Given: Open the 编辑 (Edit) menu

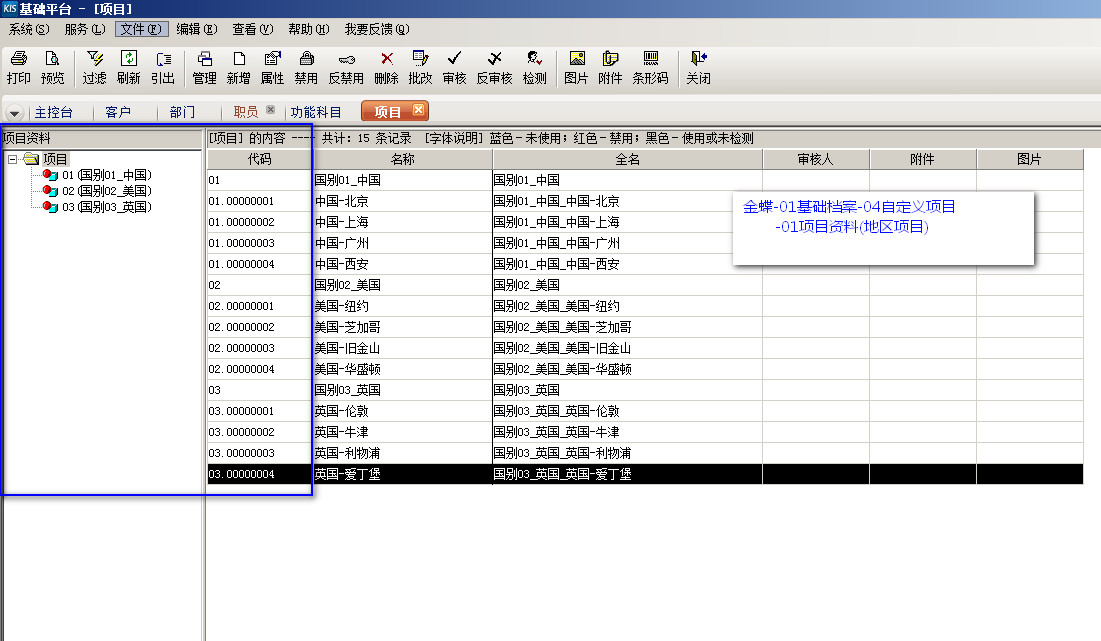Looking at the screenshot, I should (187, 29).
